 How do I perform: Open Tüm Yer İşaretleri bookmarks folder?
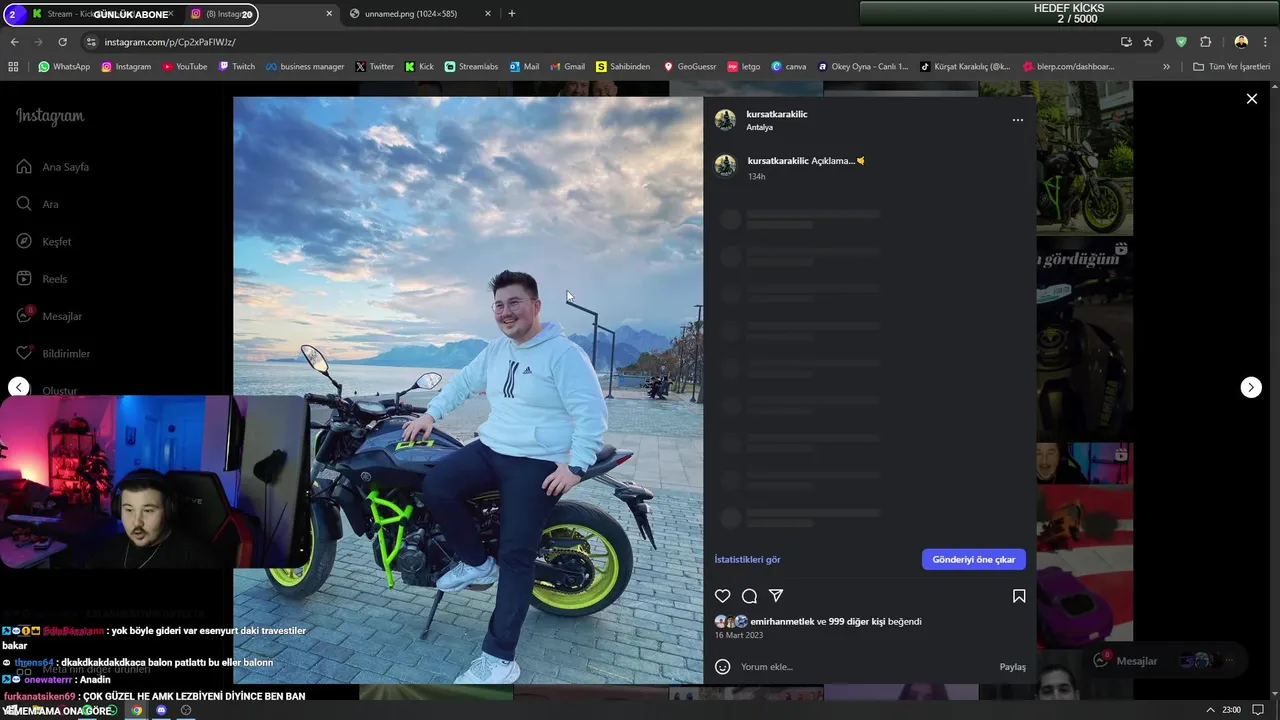pyautogui.click(x=1232, y=67)
